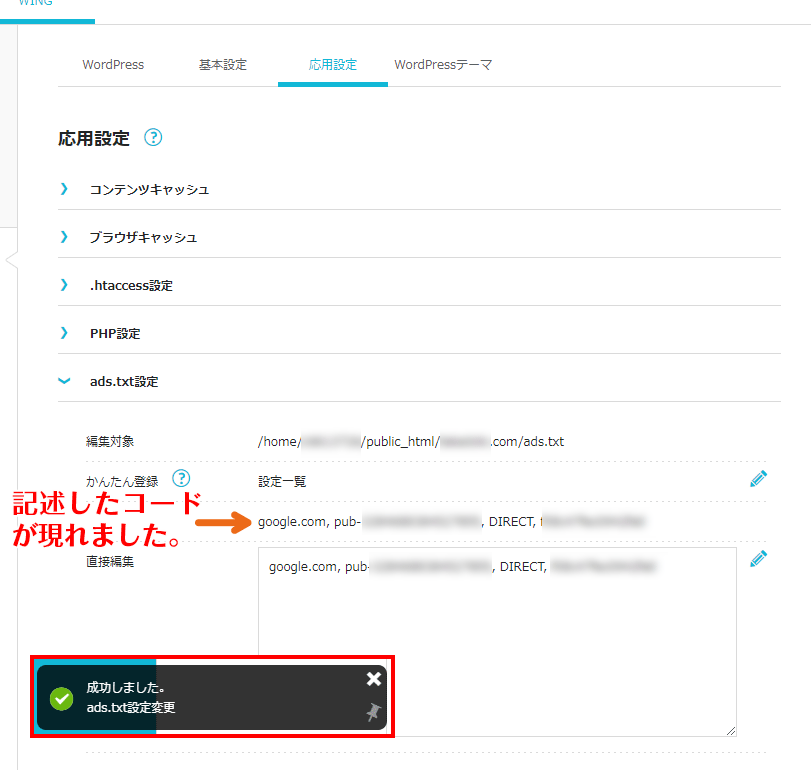Select 応用設定 tab
The height and width of the screenshot is (770, 811).
333,65
